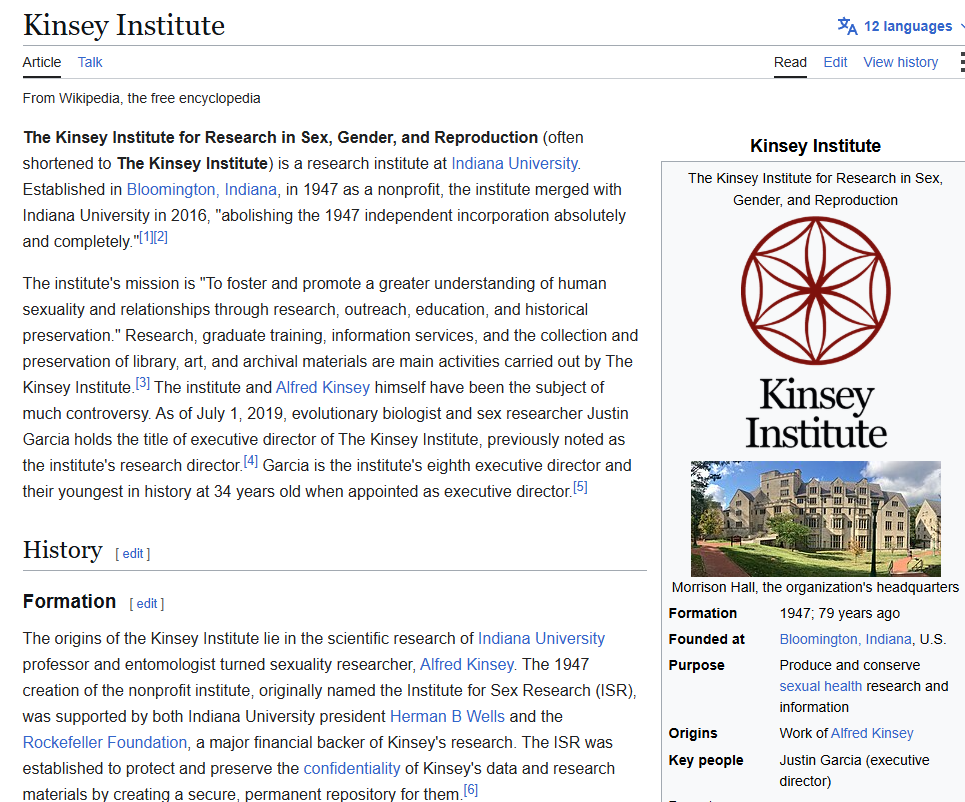
Task: Click the infobox 'Origins' label
Action: [693, 733]
